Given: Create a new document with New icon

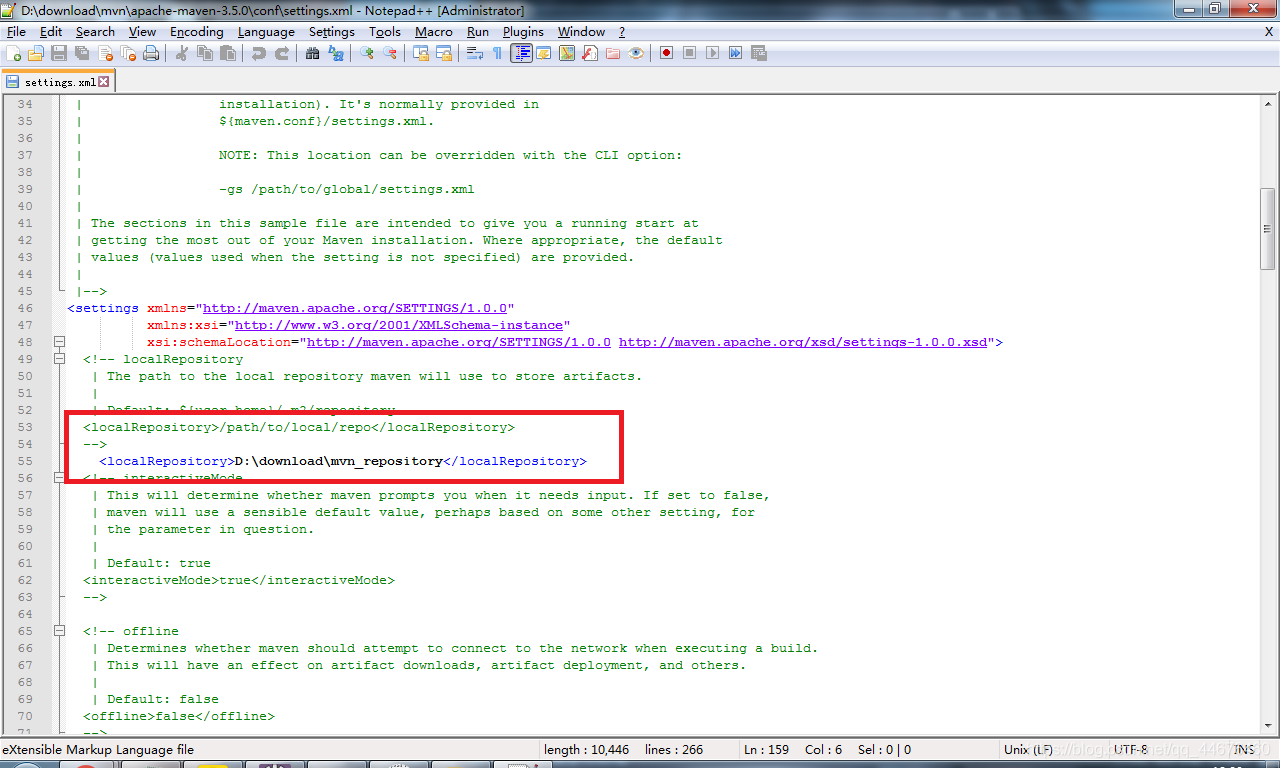Looking at the screenshot, I should [13, 53].
